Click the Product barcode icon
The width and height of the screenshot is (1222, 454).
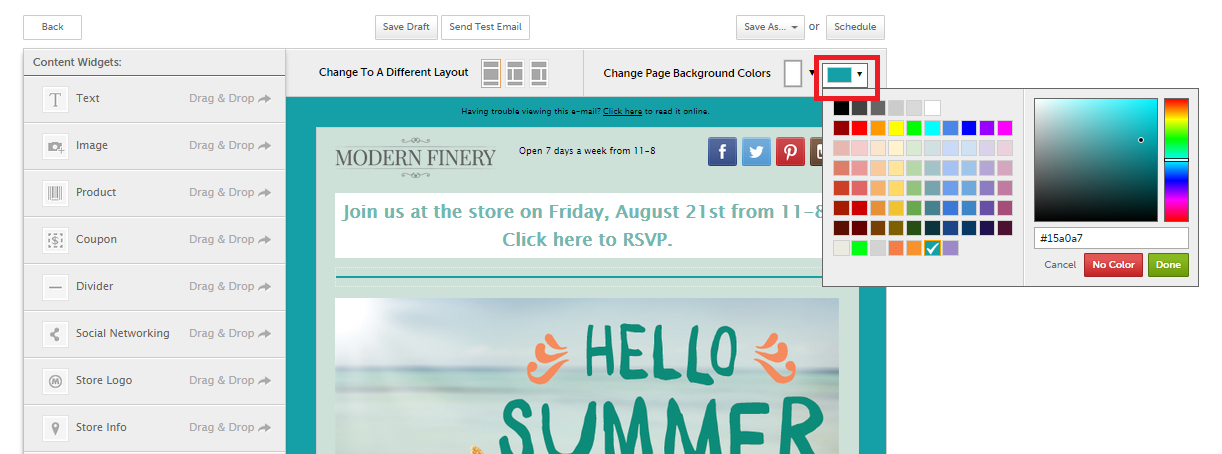point(55,193)
